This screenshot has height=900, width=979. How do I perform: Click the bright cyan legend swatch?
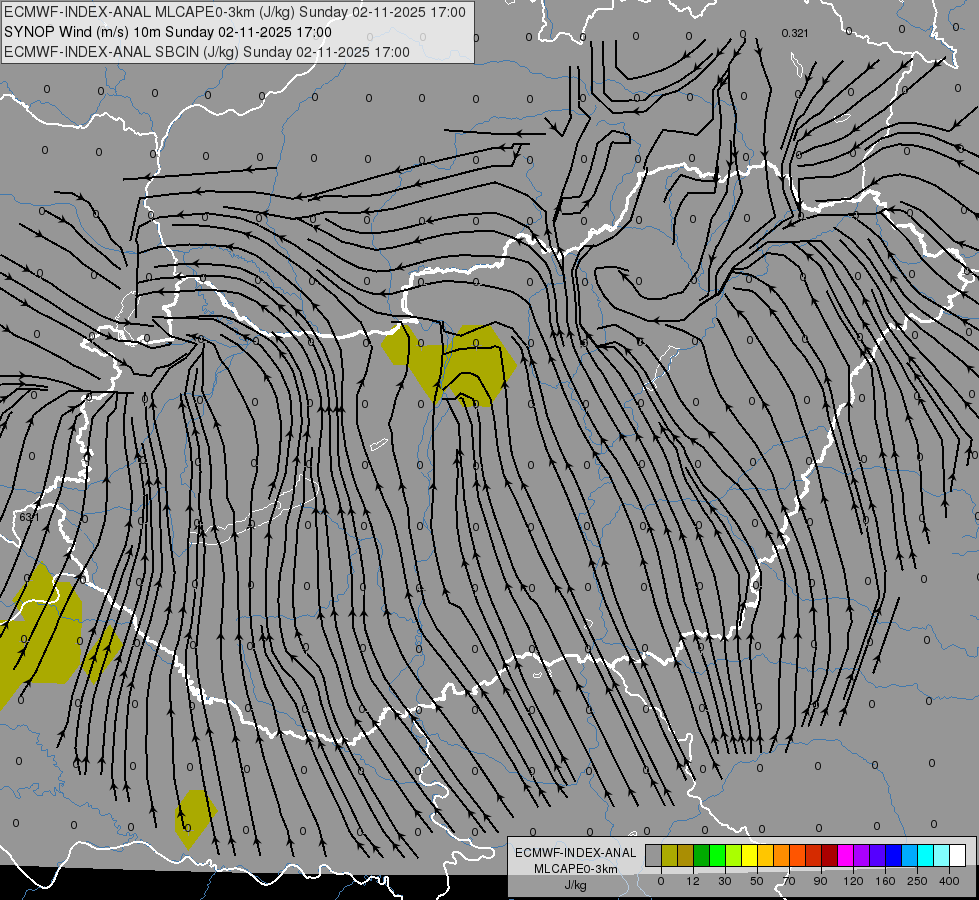tap(925, 855)
